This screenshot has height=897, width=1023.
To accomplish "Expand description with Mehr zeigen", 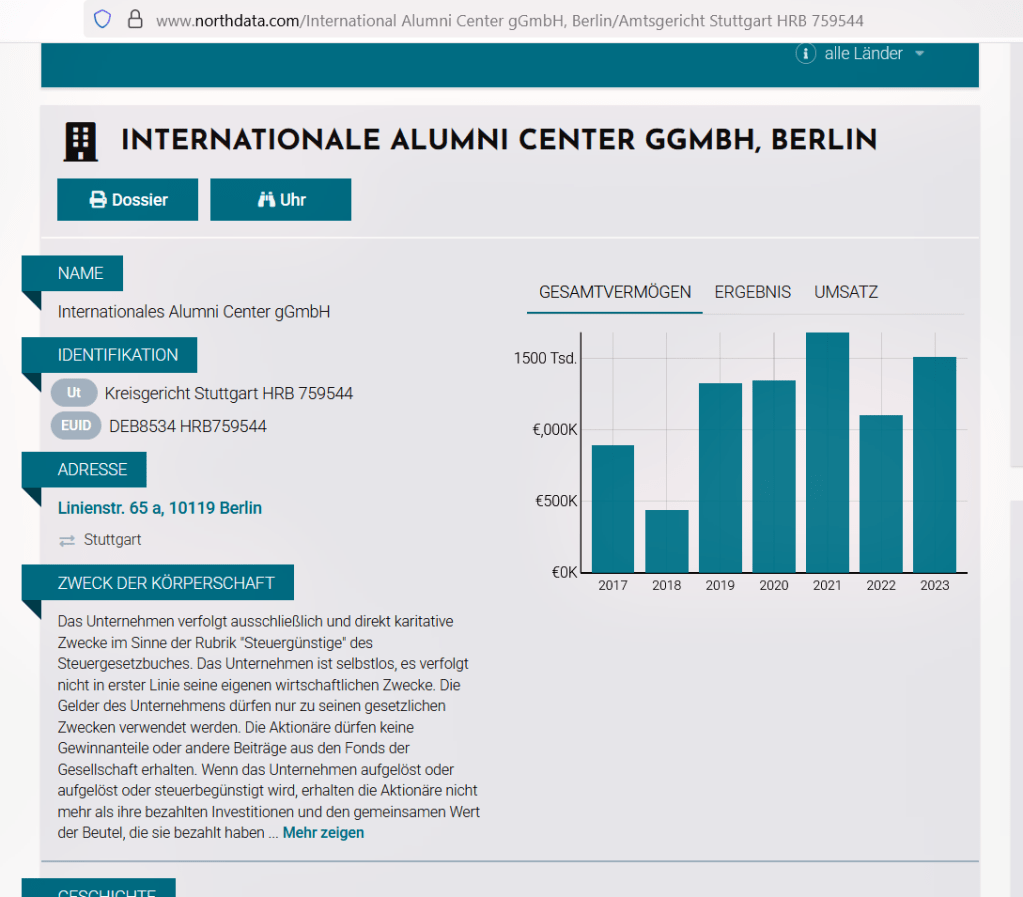I will click(x=323, y=832).
